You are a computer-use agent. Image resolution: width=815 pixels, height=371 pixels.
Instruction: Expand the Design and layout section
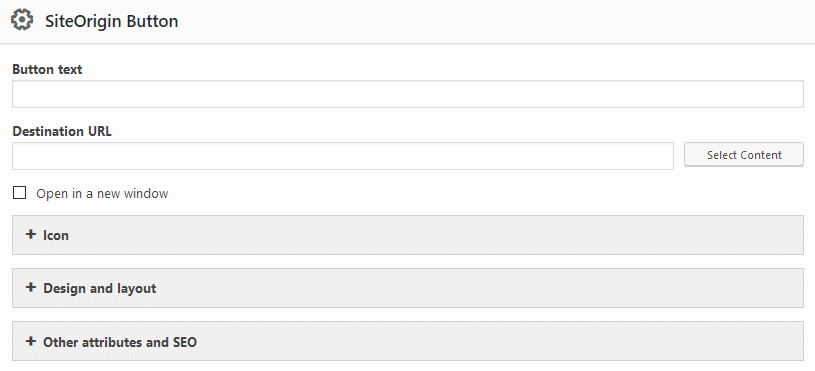408,288
